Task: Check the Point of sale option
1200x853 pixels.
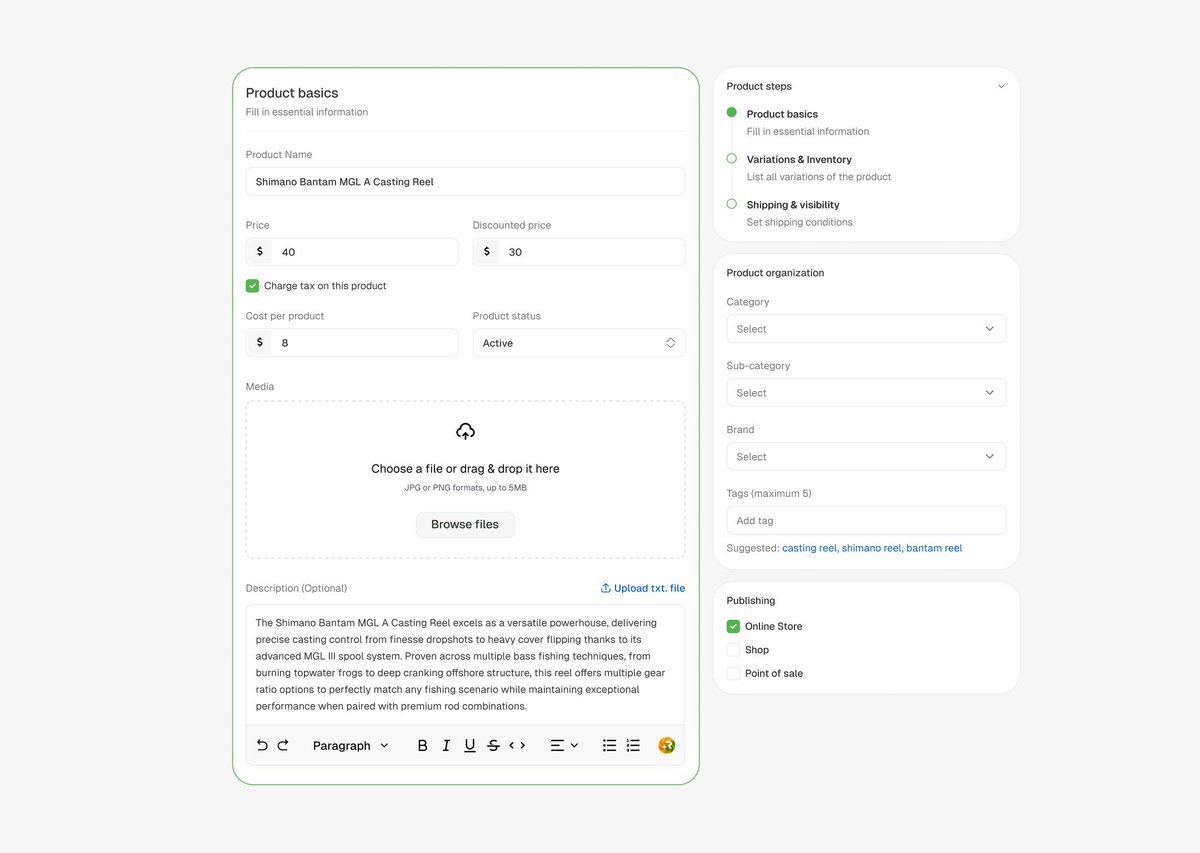Action: click(x=734, y=673)
